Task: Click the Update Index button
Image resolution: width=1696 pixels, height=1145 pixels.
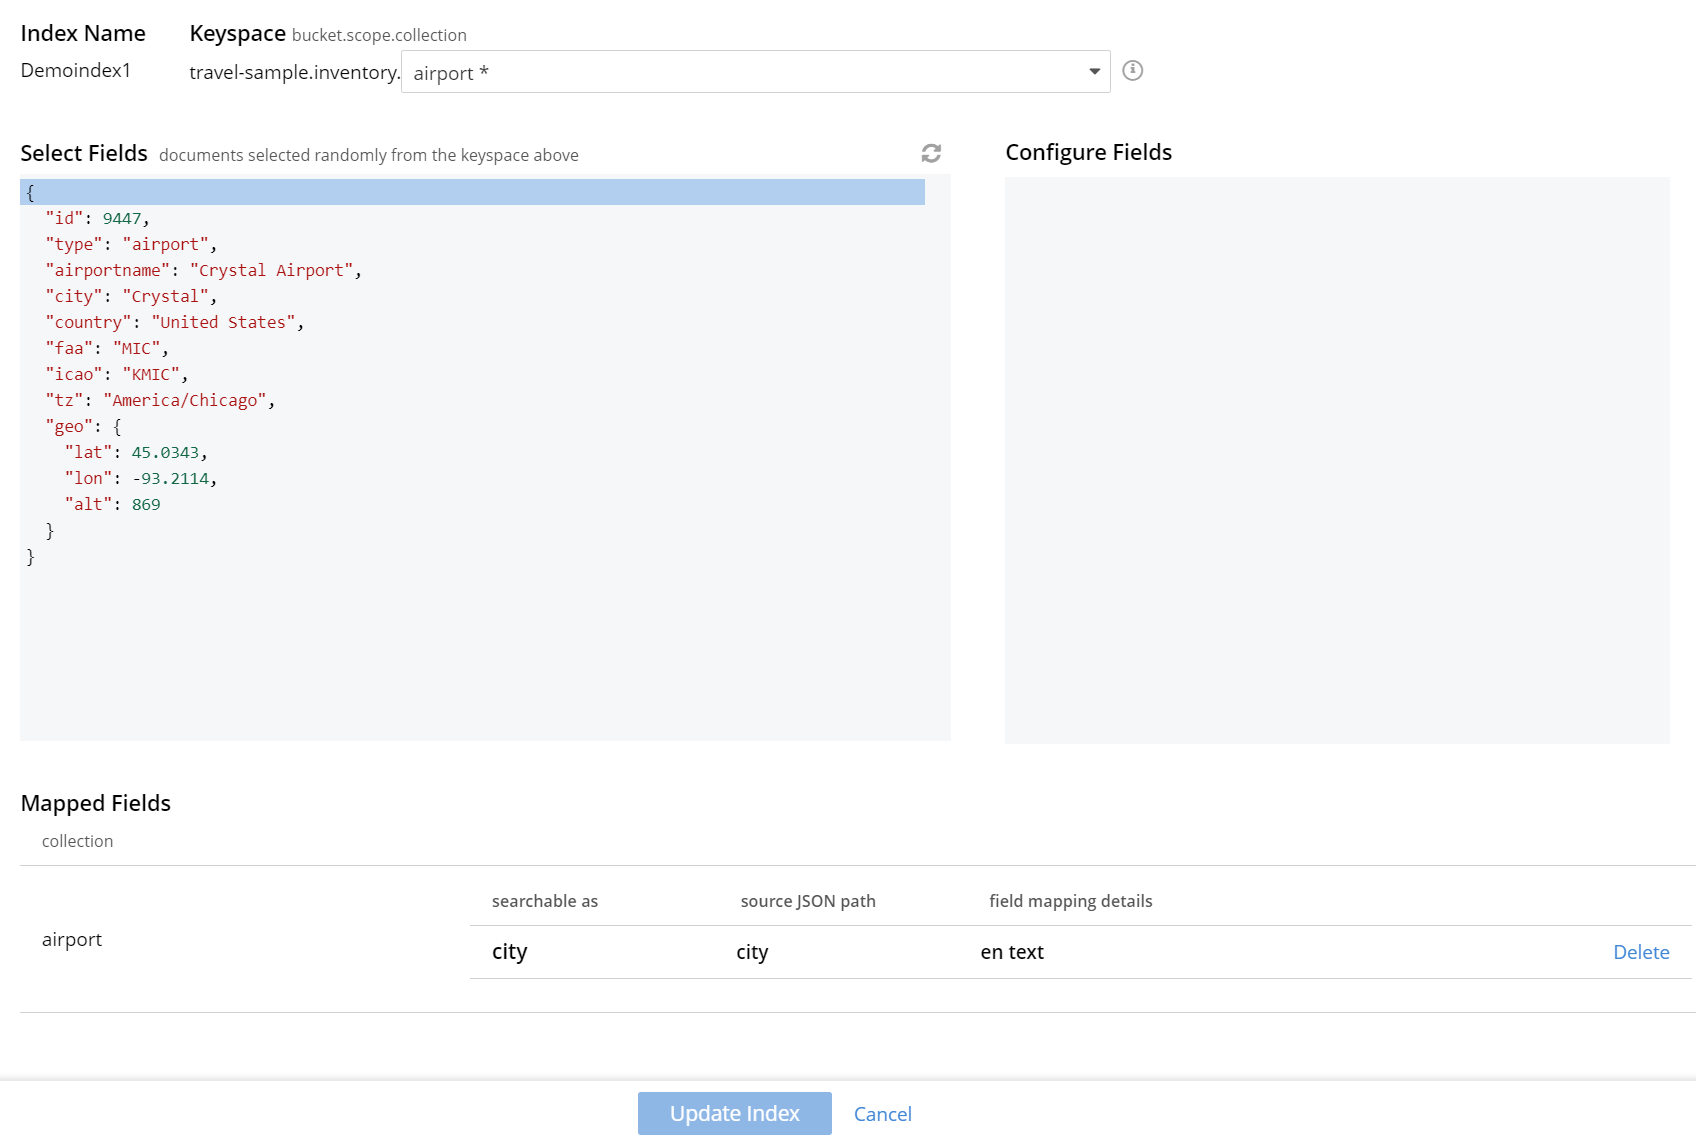Action: (735, 1113)
